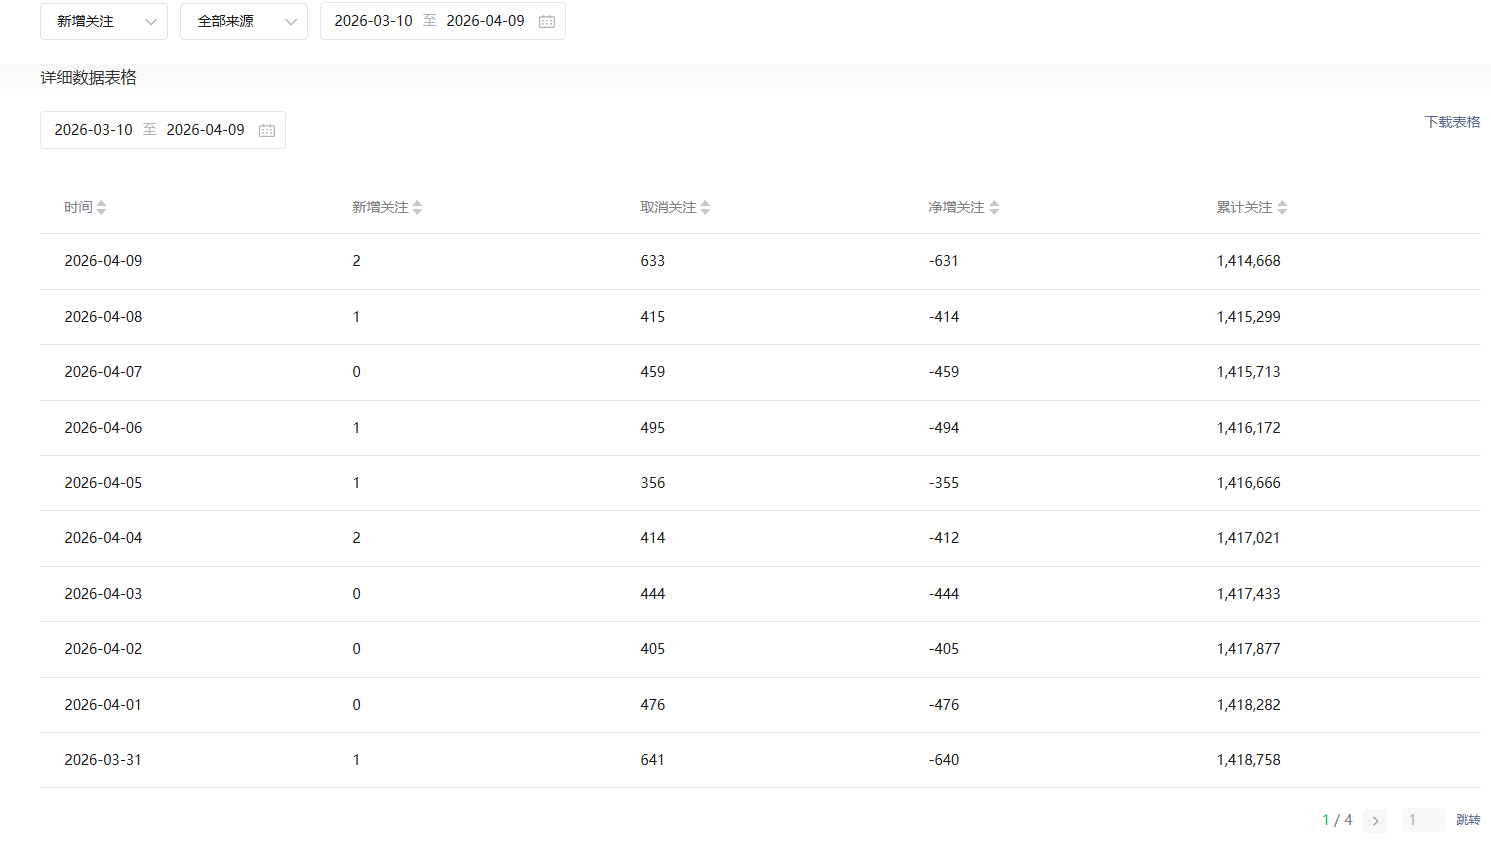Open the 新增关注 metric dropdown
Image resolution: width=1491 pixels, height=848 pixels.
click(x=104, y=21)
